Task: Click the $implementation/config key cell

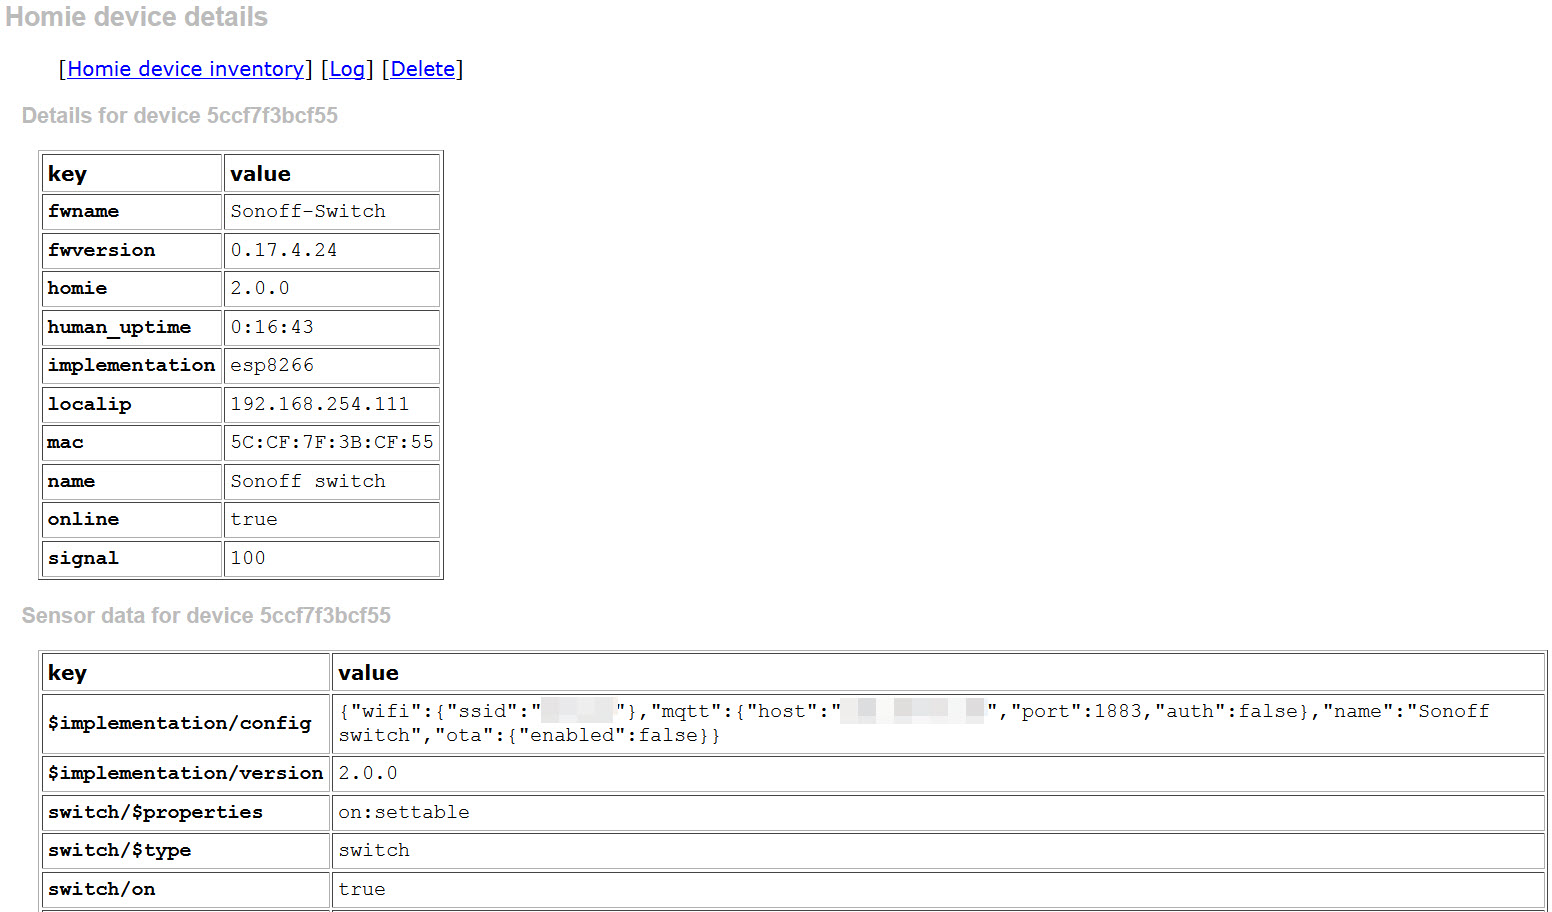Action: pyautogui.click(x=186, y=724)
